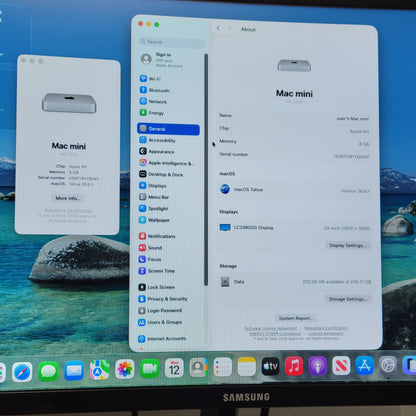The height and width of the screenshot is (416, 416).
Task: Open Messages from the Dock
Action: coord(48,371)
